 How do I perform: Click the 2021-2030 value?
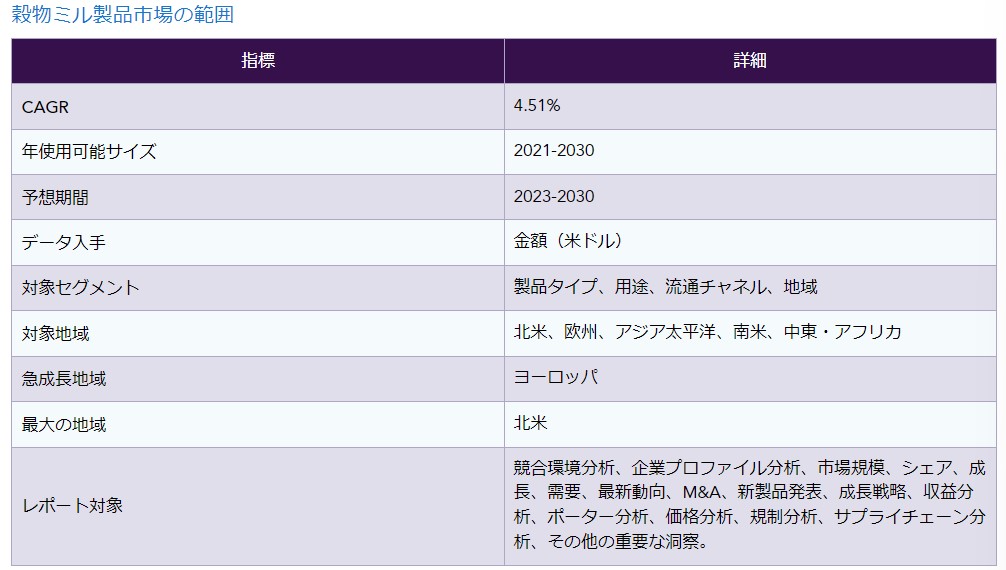tap(554, 150)
